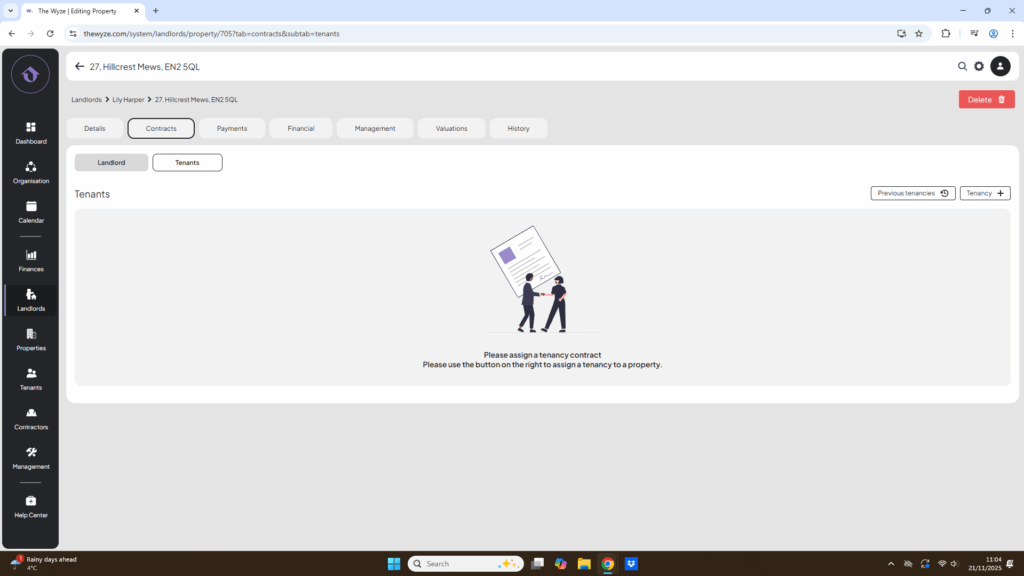Select Properties in the sidebar
Screen dimensions: 1024x576
point(30,339)
